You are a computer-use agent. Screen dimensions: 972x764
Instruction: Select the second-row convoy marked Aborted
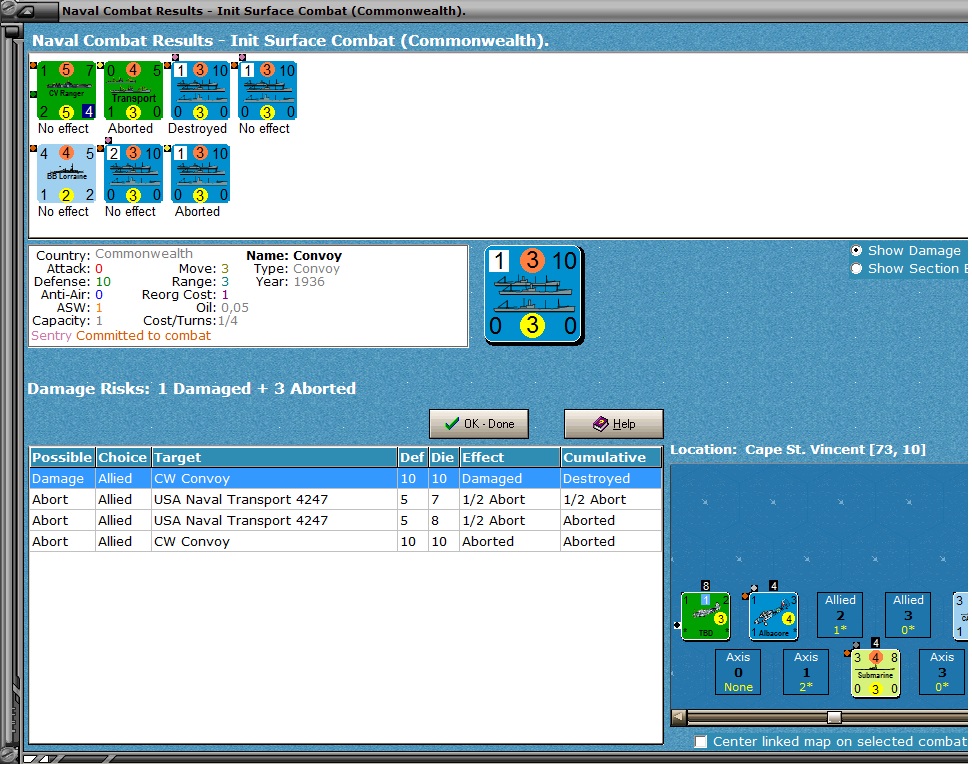(x=200, y=174)
